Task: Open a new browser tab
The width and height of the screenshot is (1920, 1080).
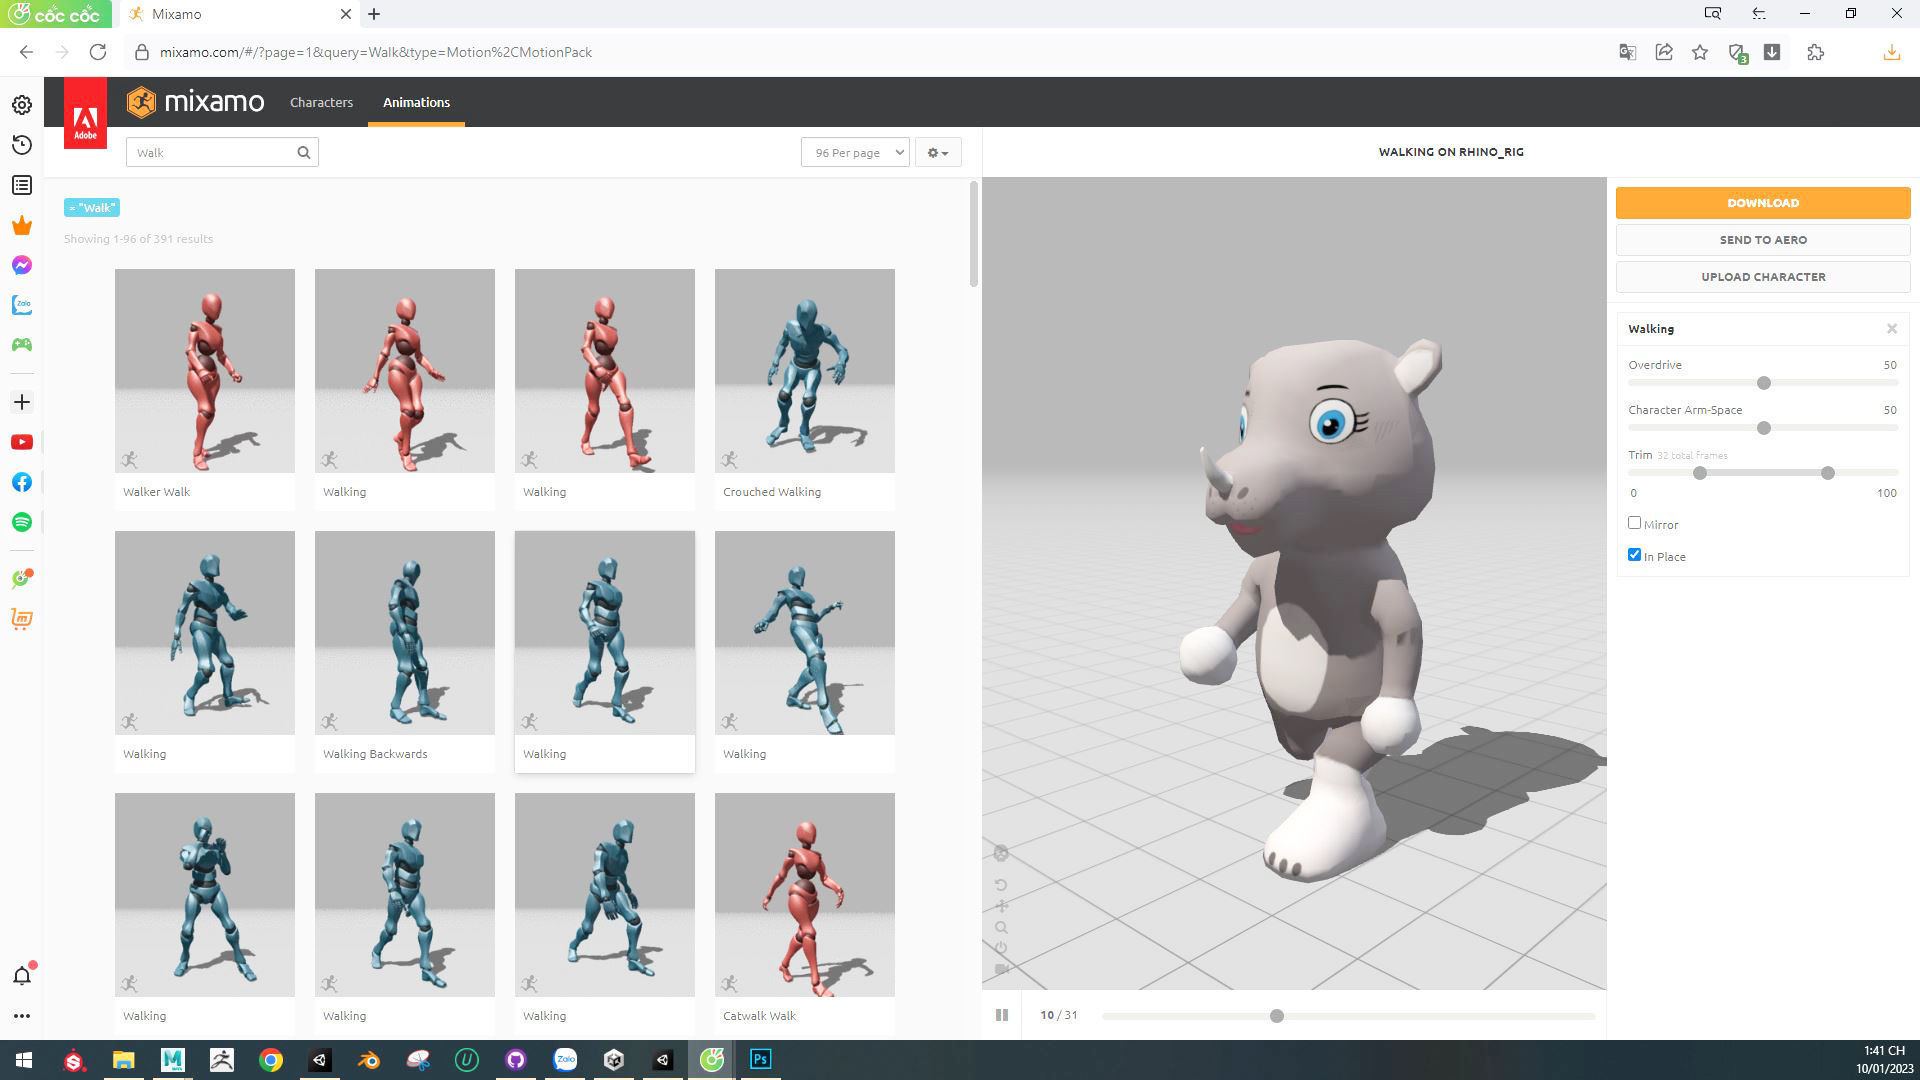Action: click(x=374, y=14)
